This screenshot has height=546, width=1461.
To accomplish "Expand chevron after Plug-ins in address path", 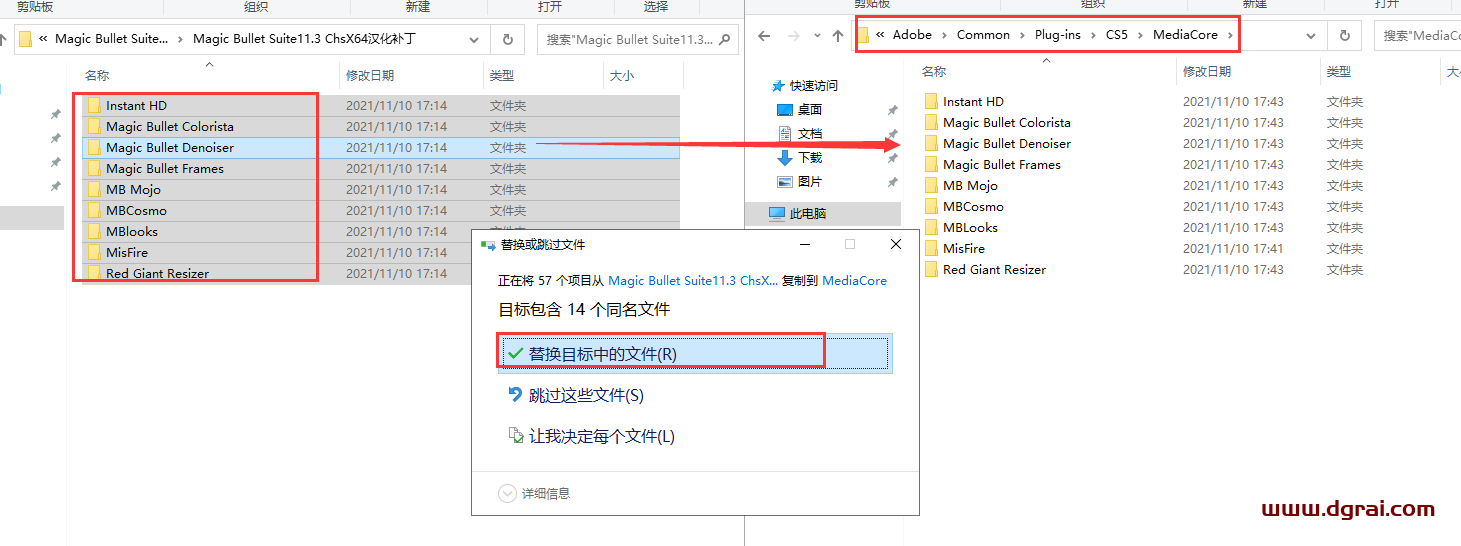I will (x=1093, y=35).
